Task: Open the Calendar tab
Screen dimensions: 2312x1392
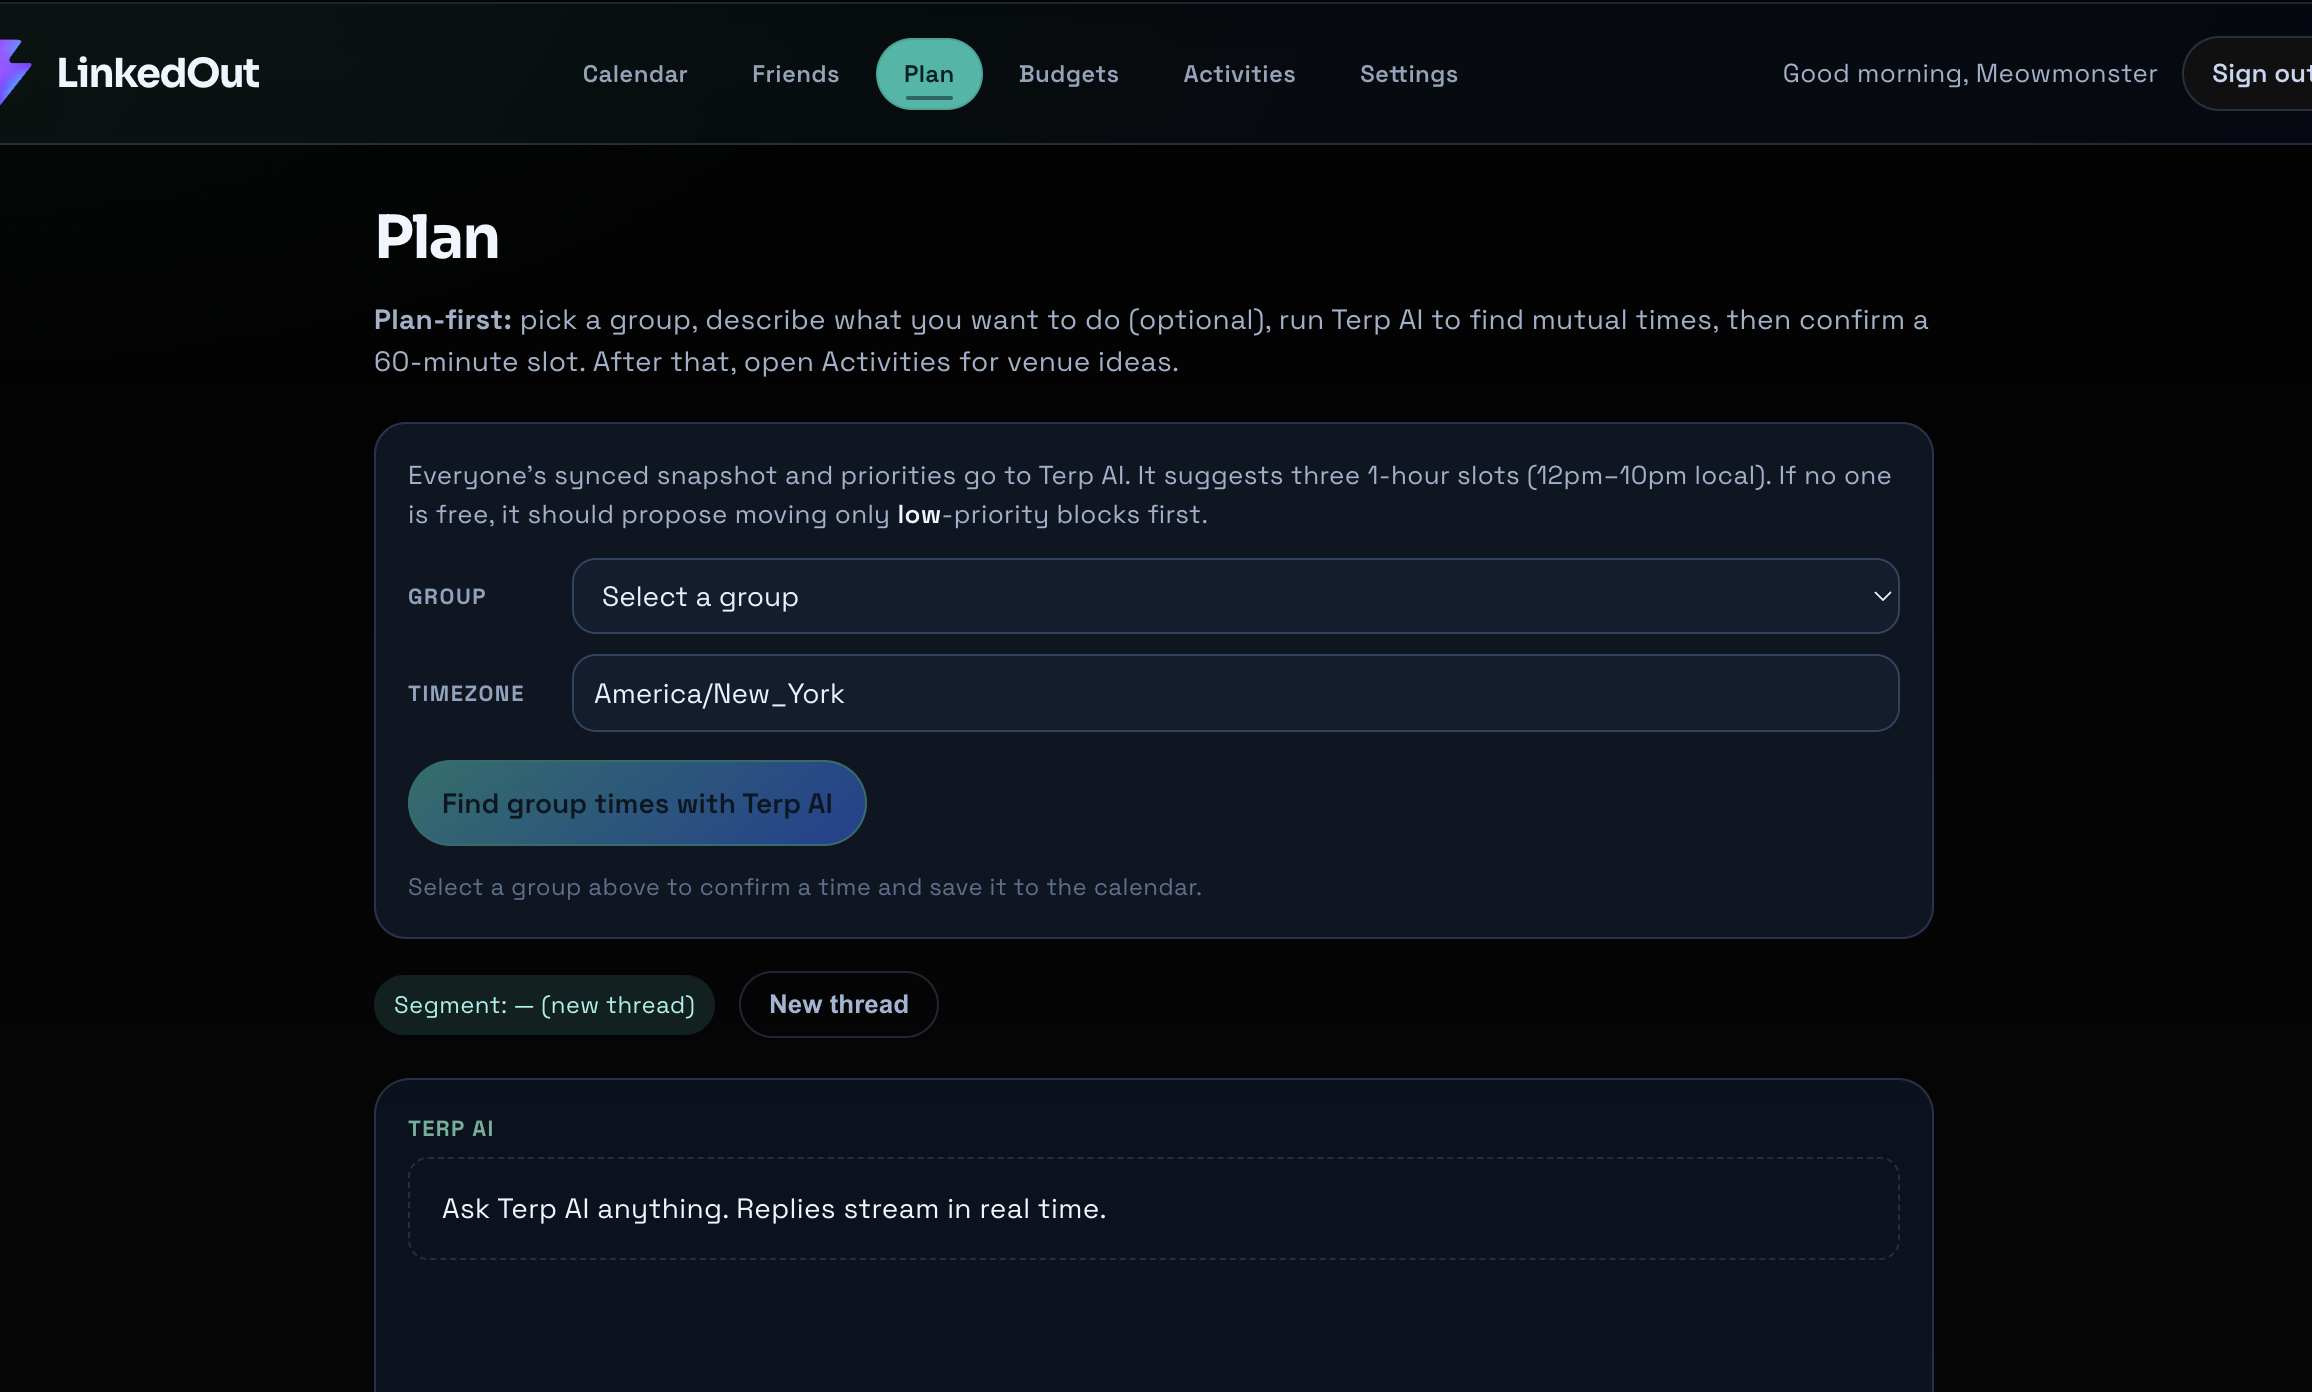Action: (635, 74)
